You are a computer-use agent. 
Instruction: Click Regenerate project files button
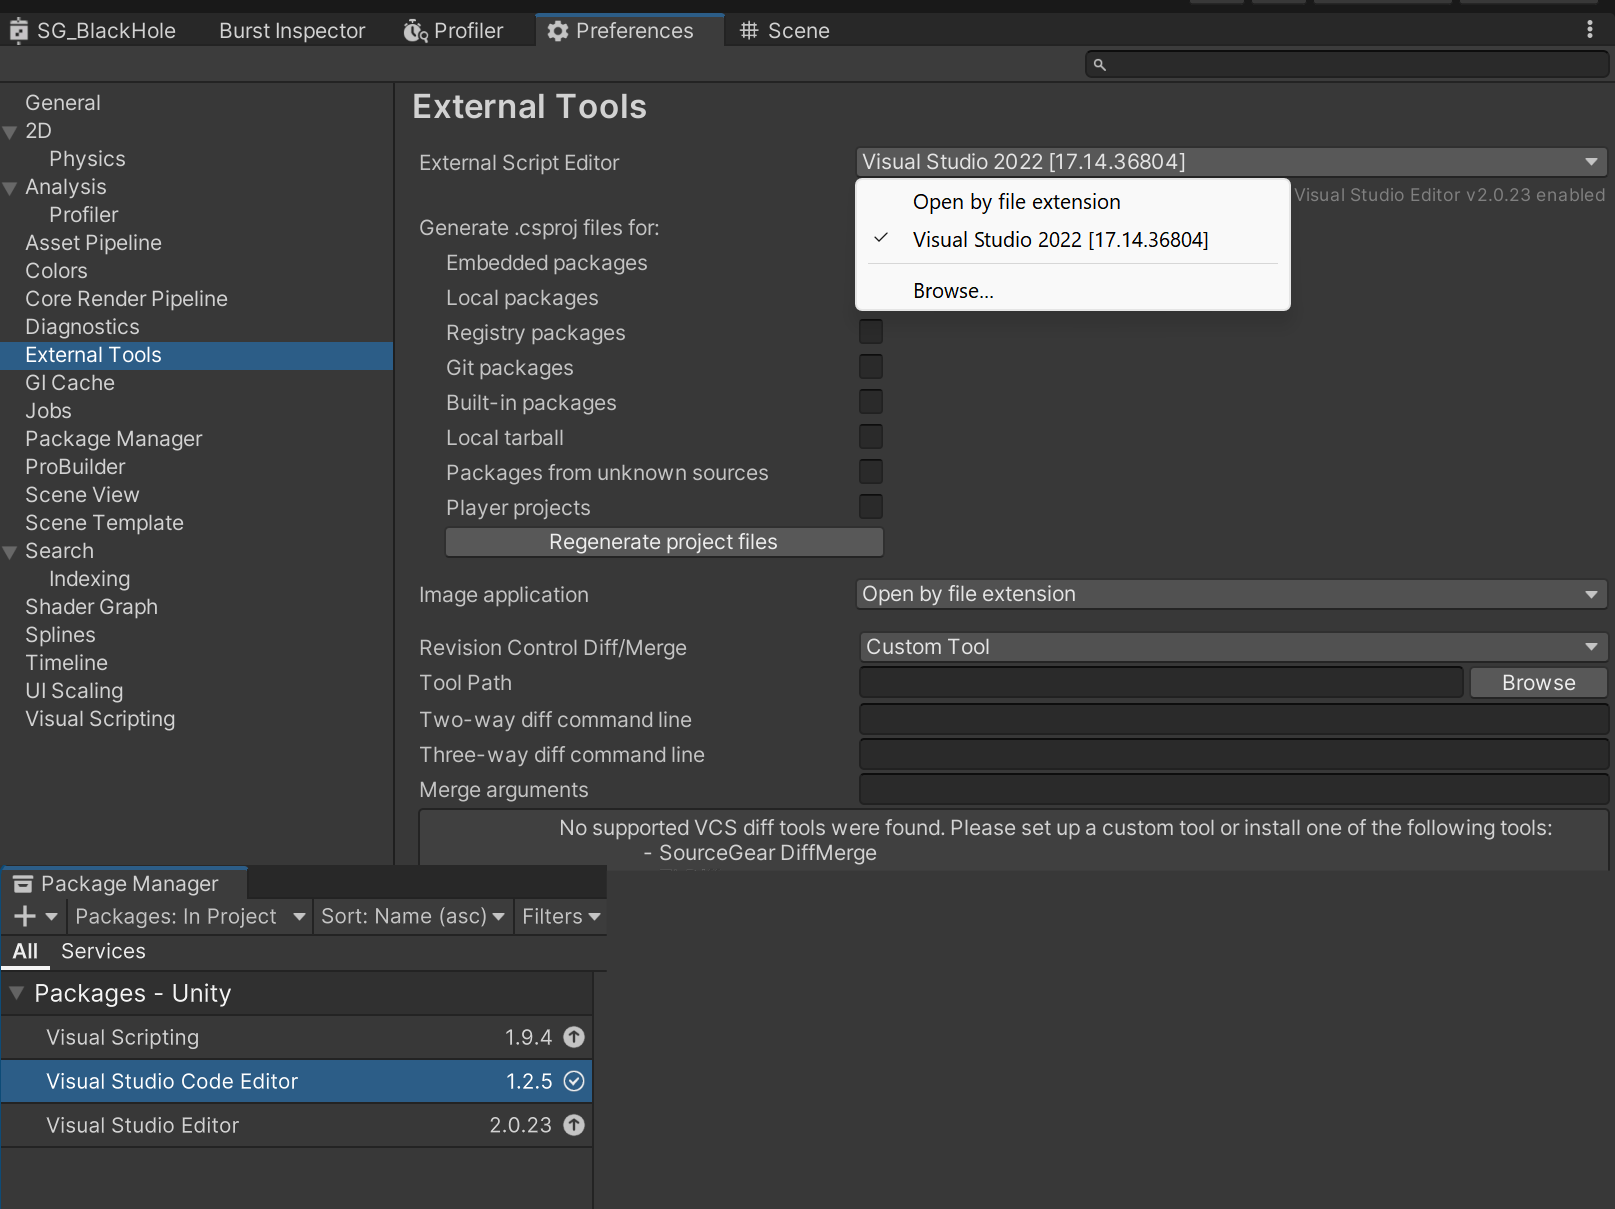click(664, 542)
